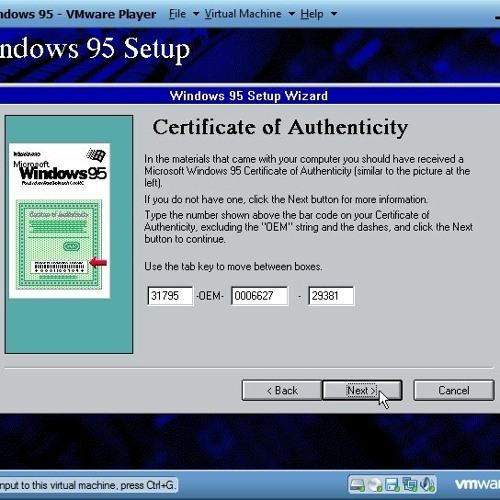Viewport: 500px width, 500px height.
Task: Focus the middle key field 0006627
Action: coord(260,296)
